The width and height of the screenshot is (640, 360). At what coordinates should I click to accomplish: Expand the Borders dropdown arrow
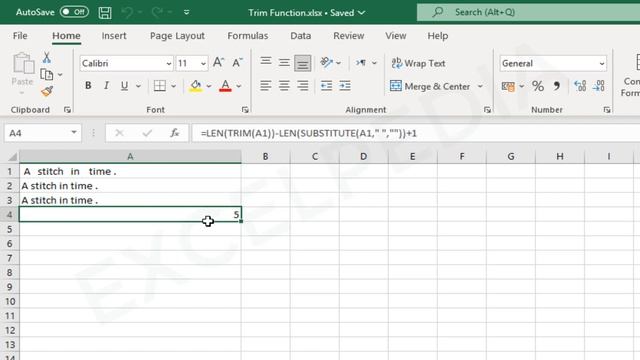173,86
